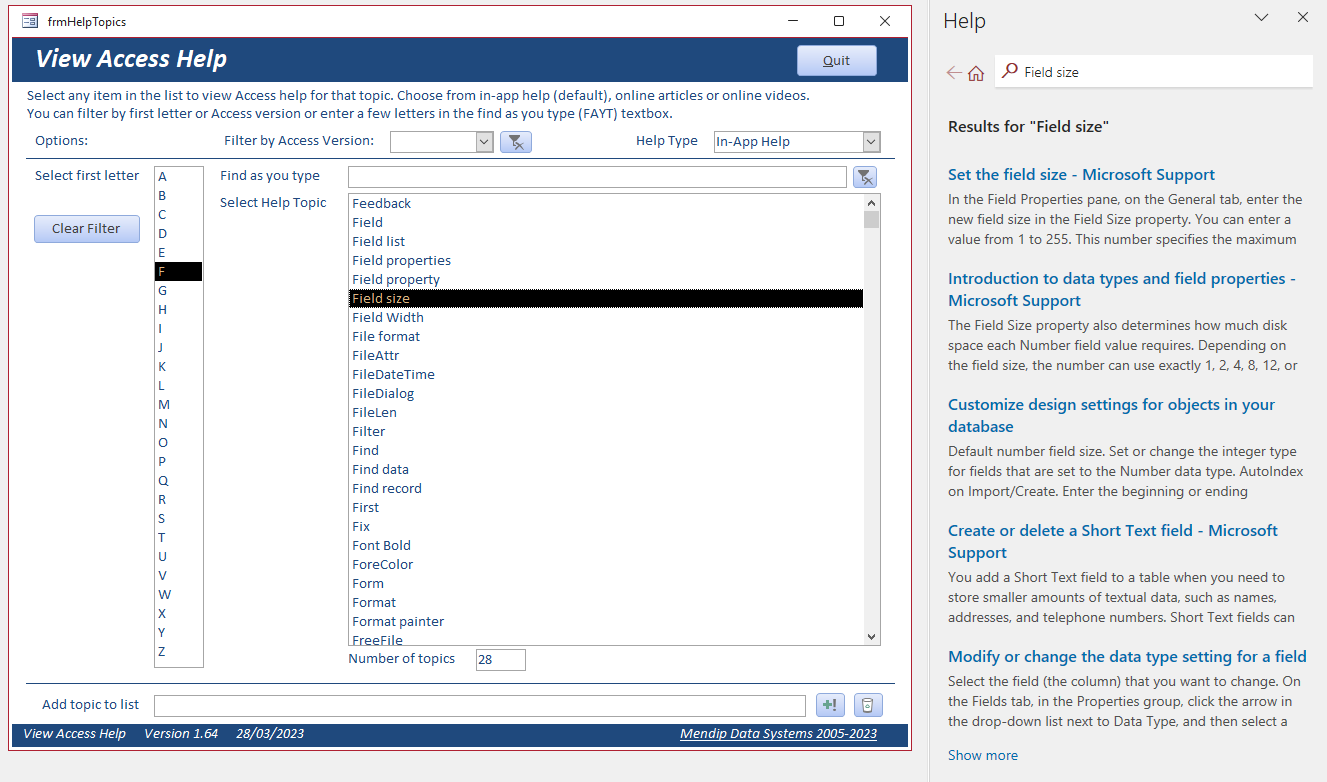1327x782 pixels.
Task: Click the Help search magnifier icon
Action: pos(1010,71)
